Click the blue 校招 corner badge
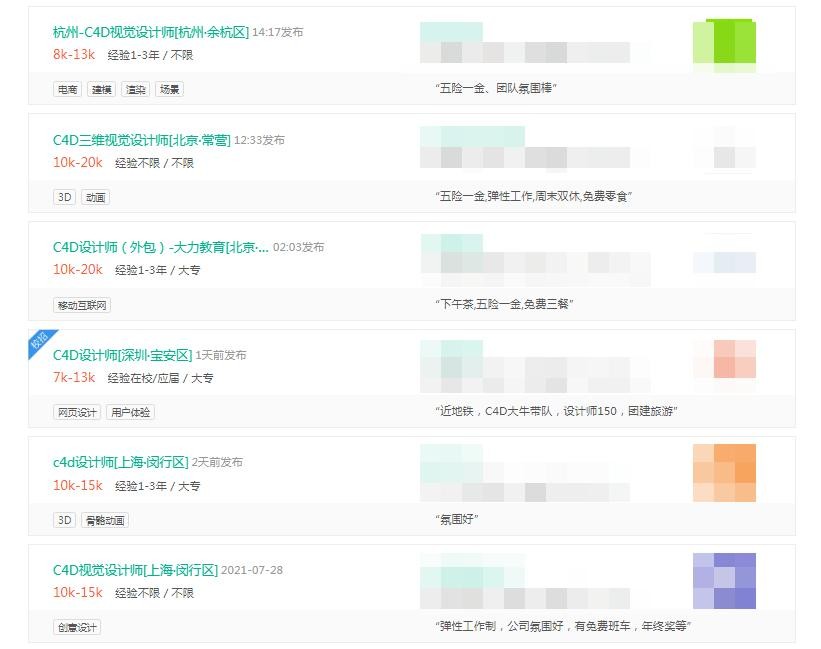The height and width of the screenshot is (649, 821). pyautogui.click(x=42, y=342)
